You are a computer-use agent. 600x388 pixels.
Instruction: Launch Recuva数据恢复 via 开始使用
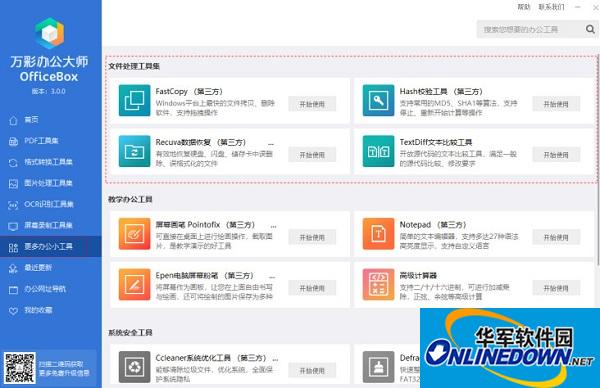(x=312, y=155)
